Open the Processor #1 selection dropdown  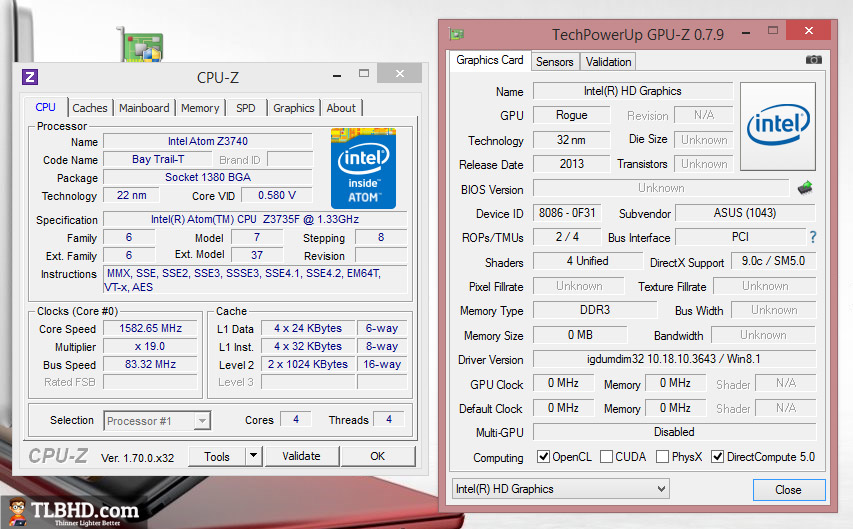157,421
